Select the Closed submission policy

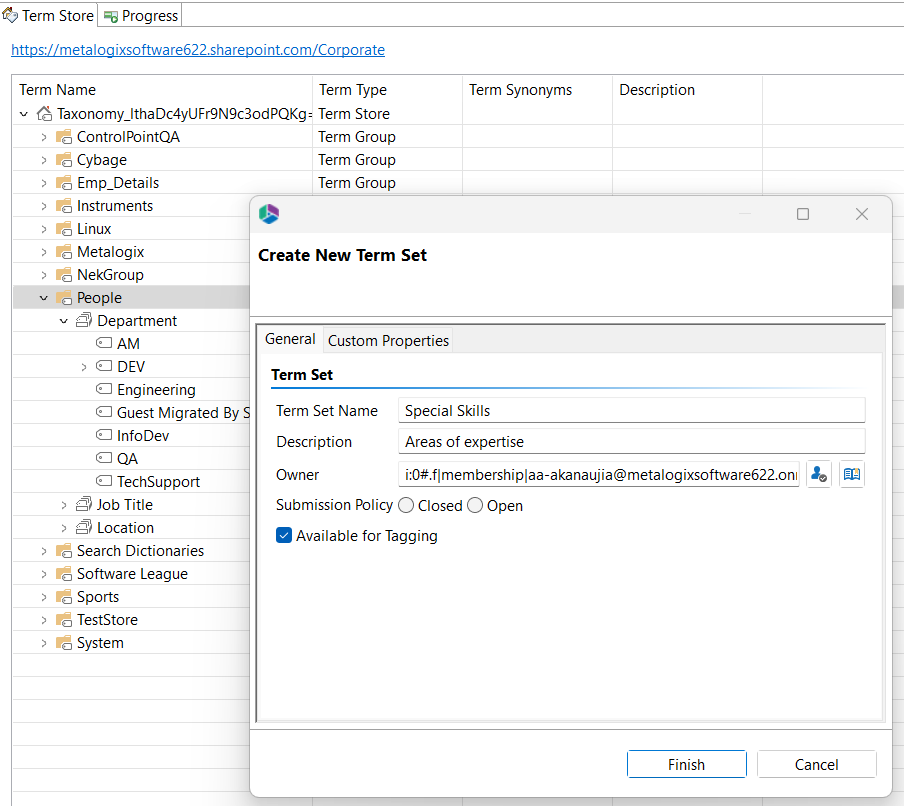coord(406,506)
